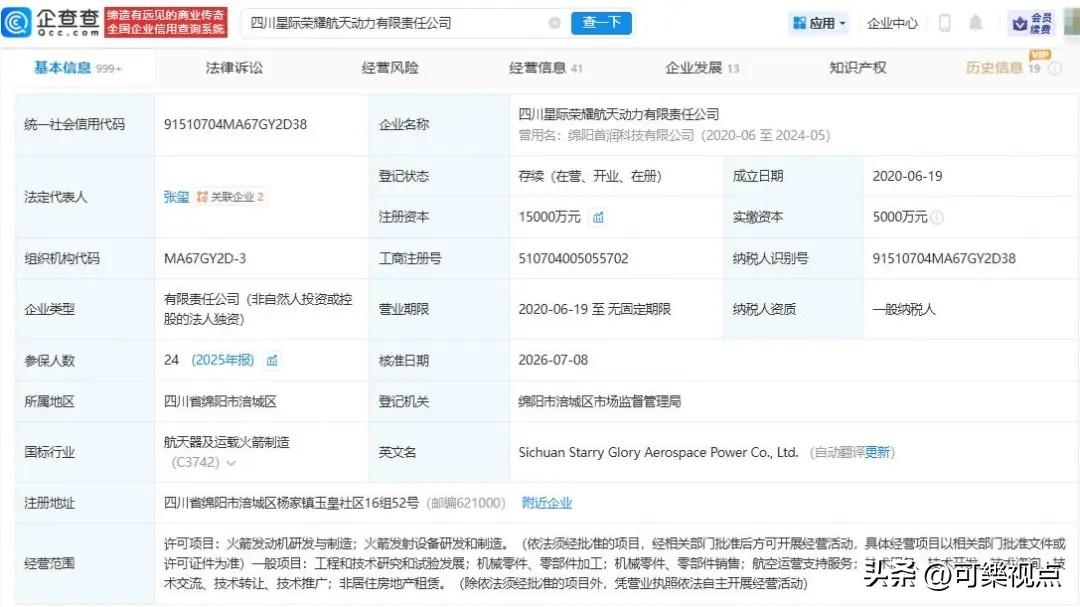Select approval date 2026-07-08
Viewport: 1080px width, 607px height.
pos(553,360)
